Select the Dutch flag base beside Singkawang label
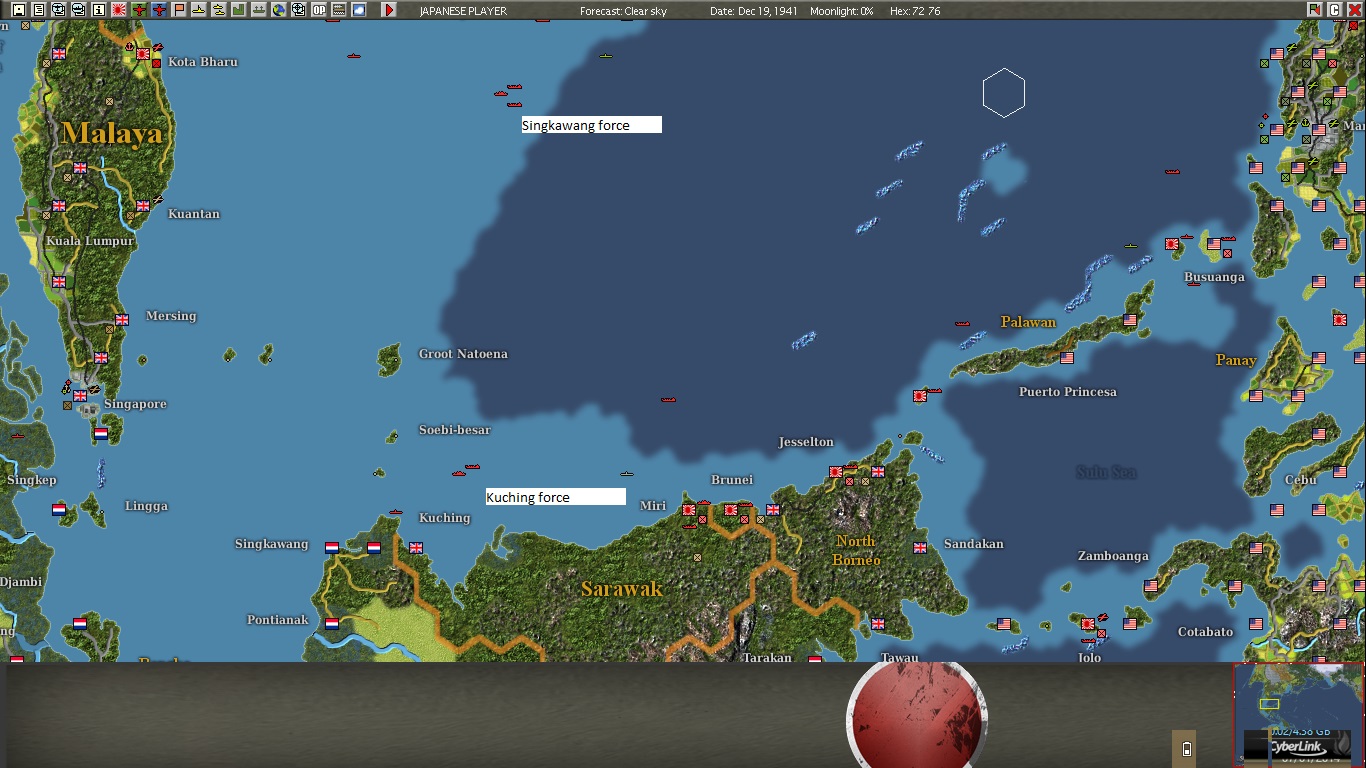The width and height of the screenshot is (1366, 768). [x=332, y=548]
